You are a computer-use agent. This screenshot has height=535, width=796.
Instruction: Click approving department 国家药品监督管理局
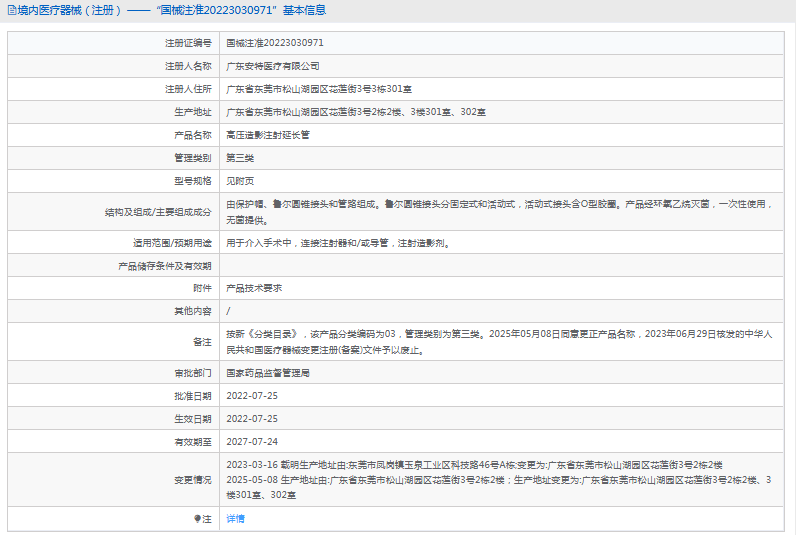pyautogui.click(x=267, y=372)
